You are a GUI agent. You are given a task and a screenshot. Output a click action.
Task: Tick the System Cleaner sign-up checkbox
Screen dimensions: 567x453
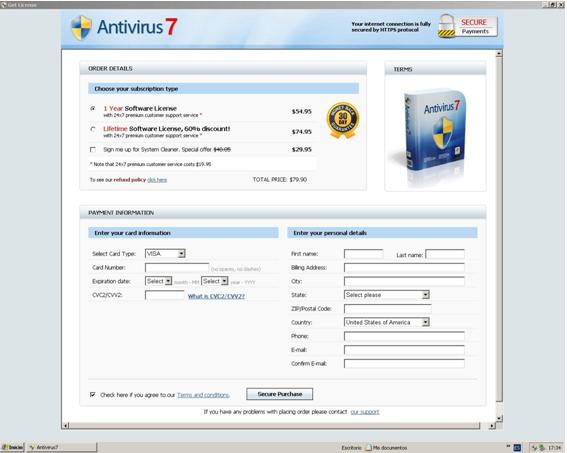pyautogui.click(x=93, y=149)
